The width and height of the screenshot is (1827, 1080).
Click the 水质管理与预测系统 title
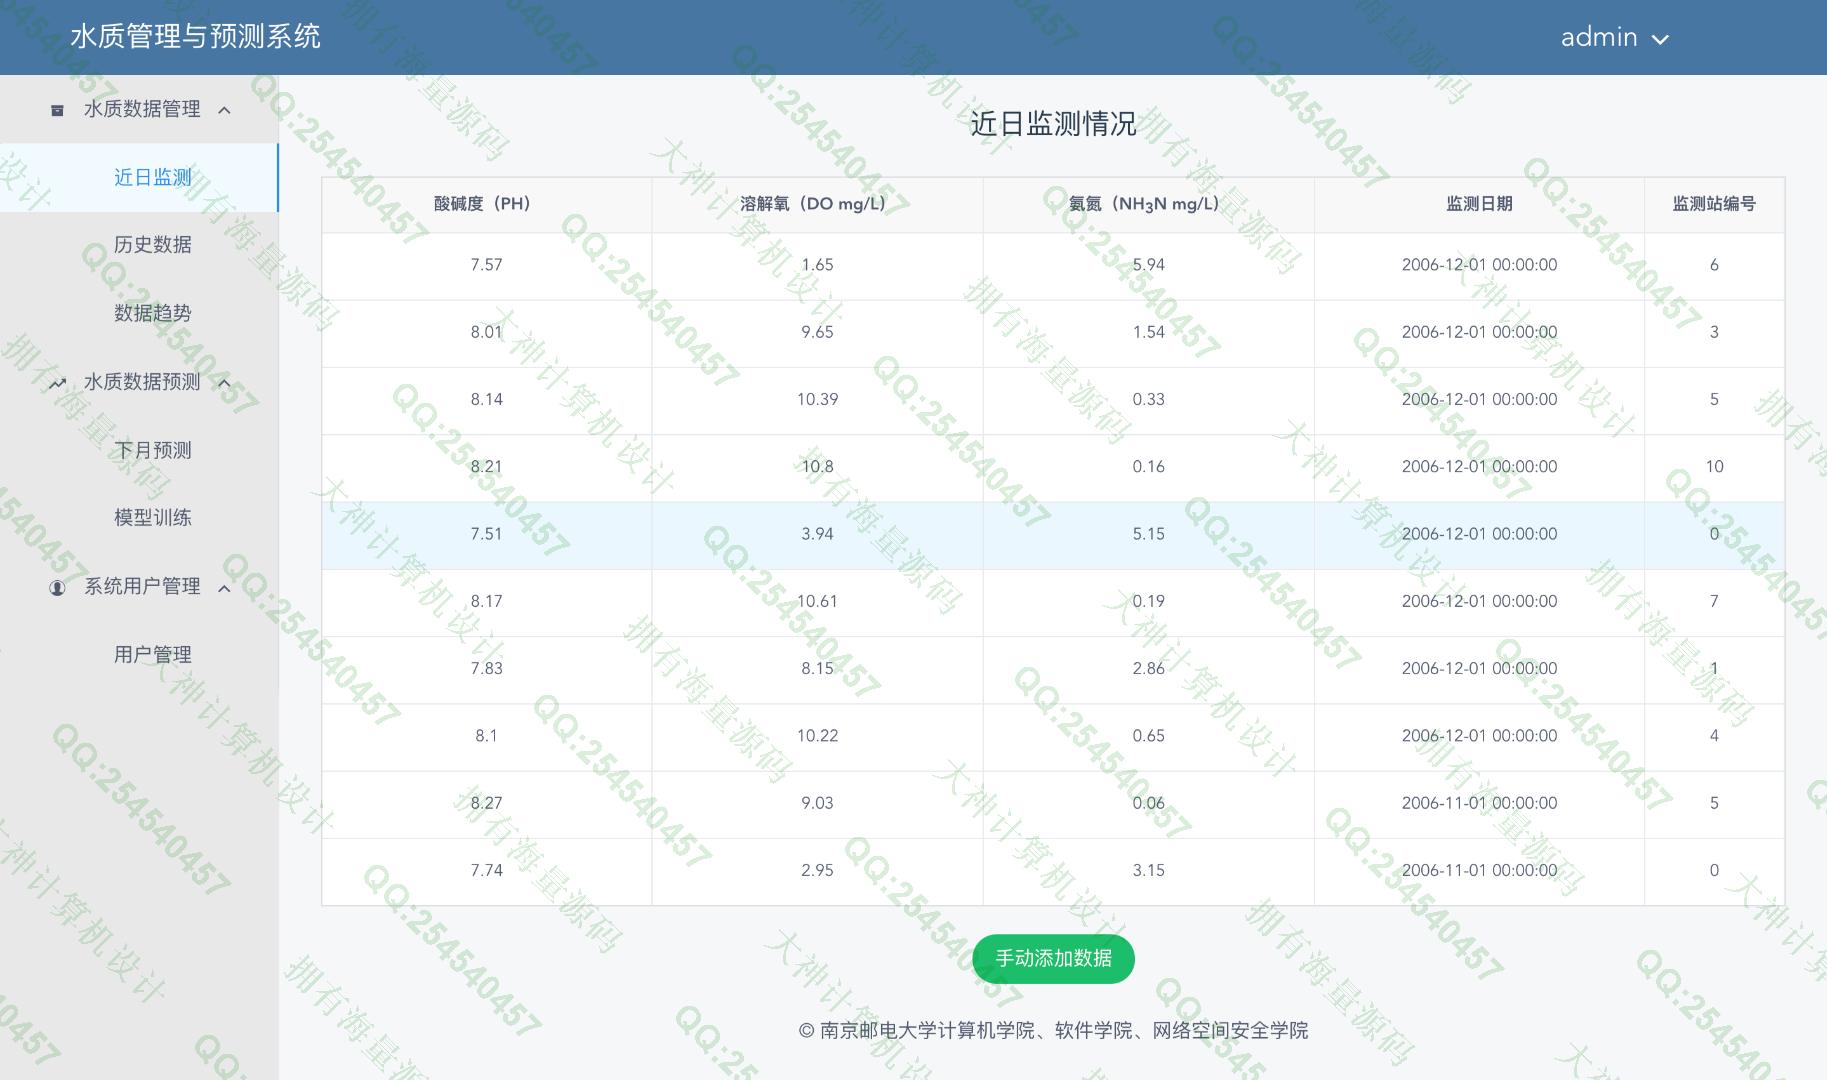195,36
